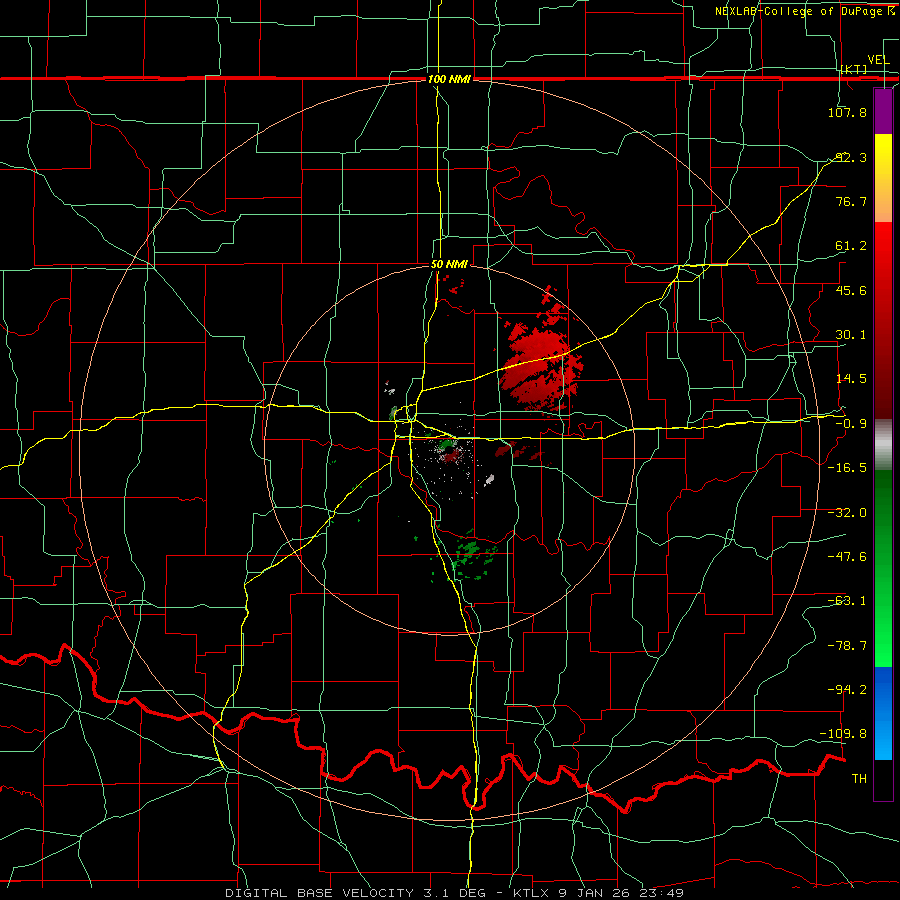Viewport: 900px width, 900px height.
Task: Pick the yellow-orange gradient segment of the color bar
Action: click(x=883, y=178)
